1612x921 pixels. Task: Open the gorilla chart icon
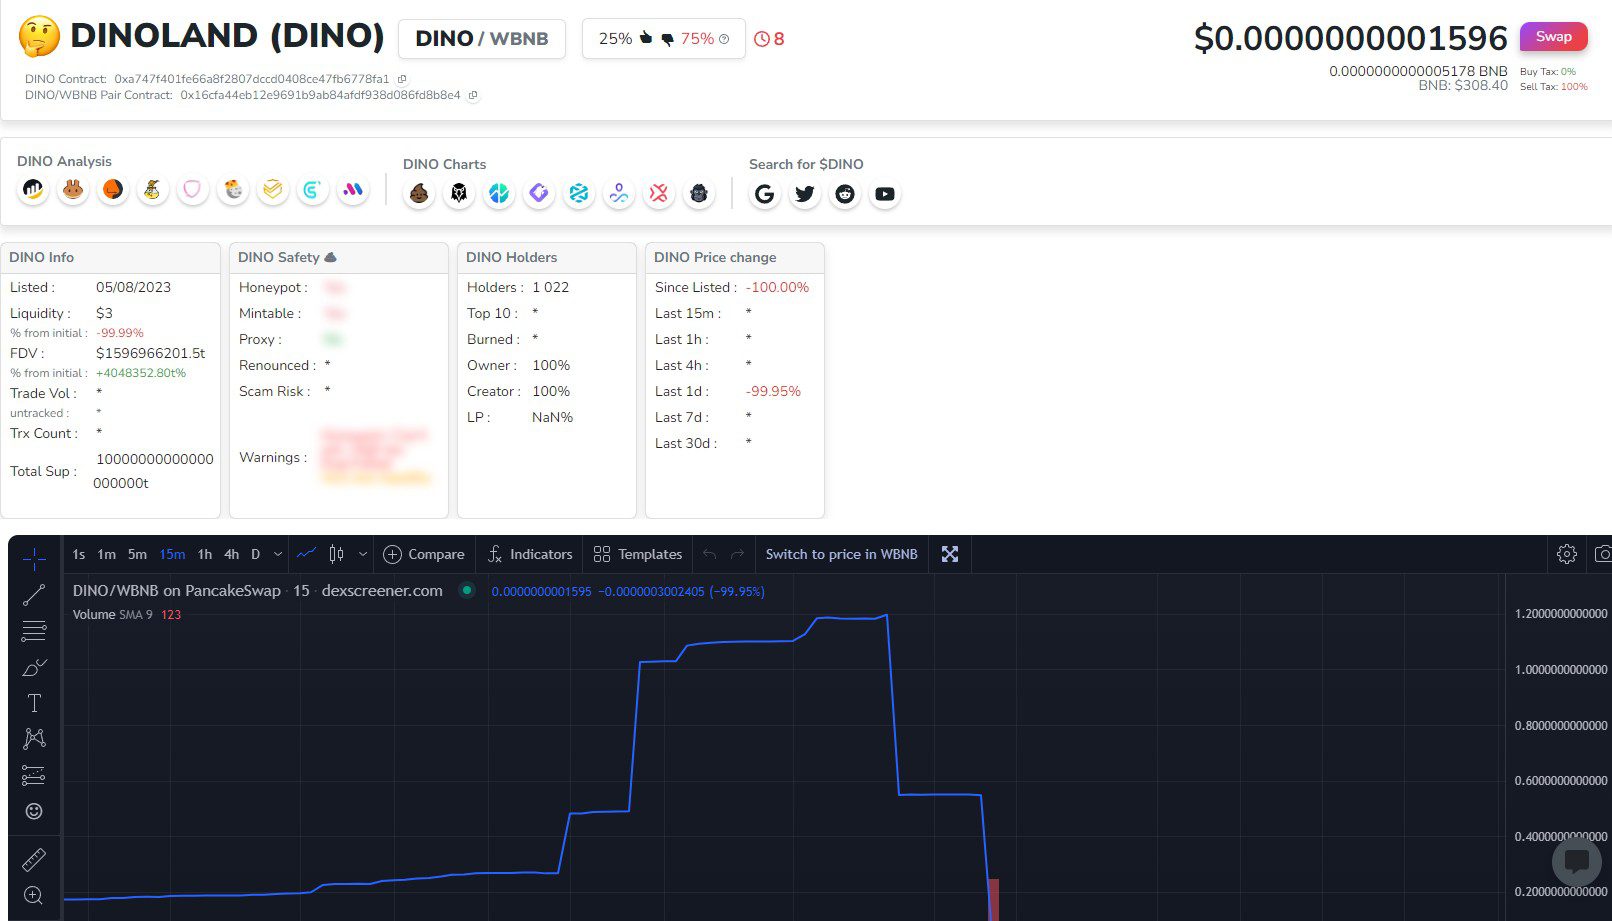(699, 194)
